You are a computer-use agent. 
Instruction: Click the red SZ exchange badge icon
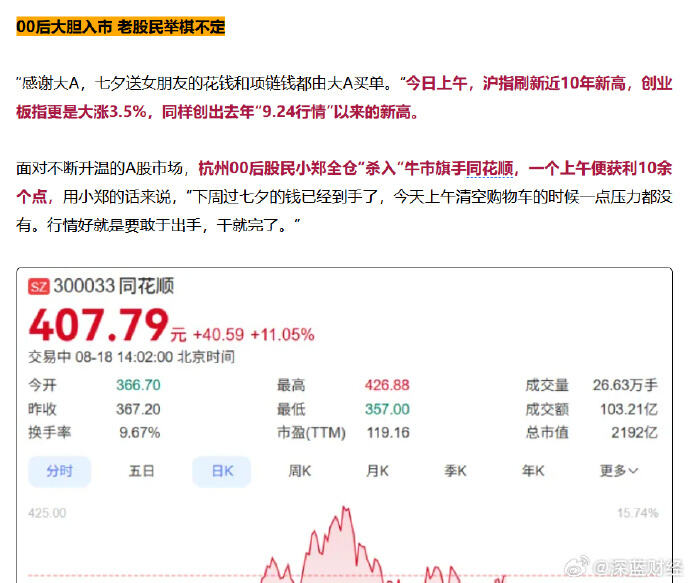click(39, 286)
